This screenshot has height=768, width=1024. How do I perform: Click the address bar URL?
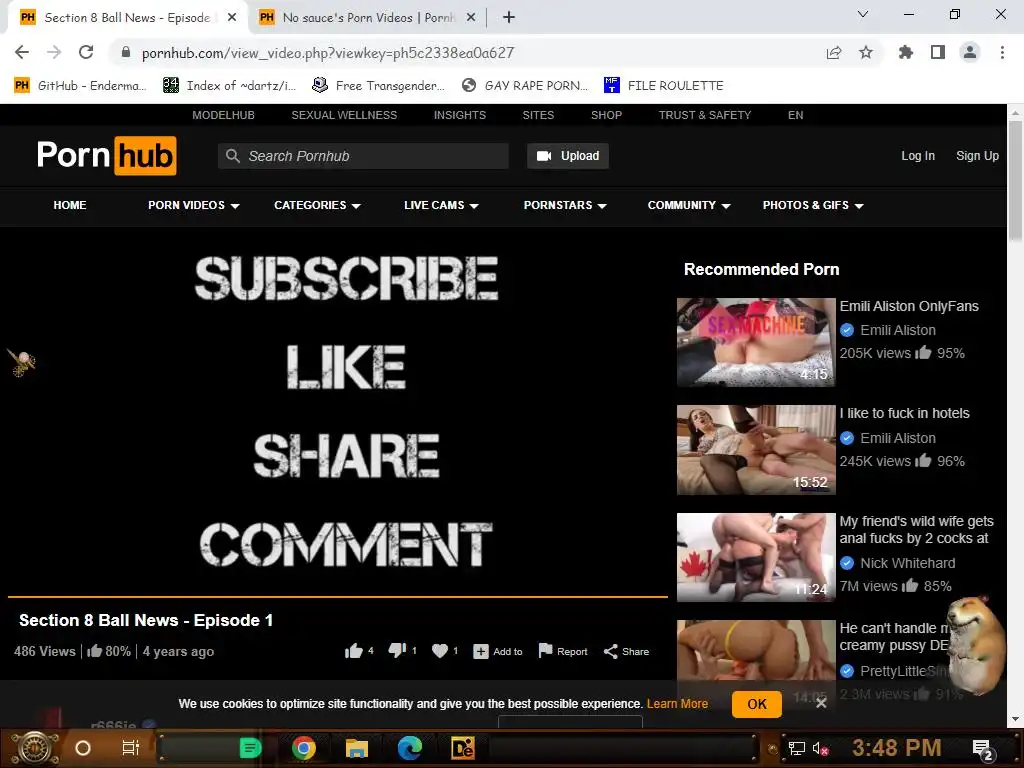(x=328, y=52)
